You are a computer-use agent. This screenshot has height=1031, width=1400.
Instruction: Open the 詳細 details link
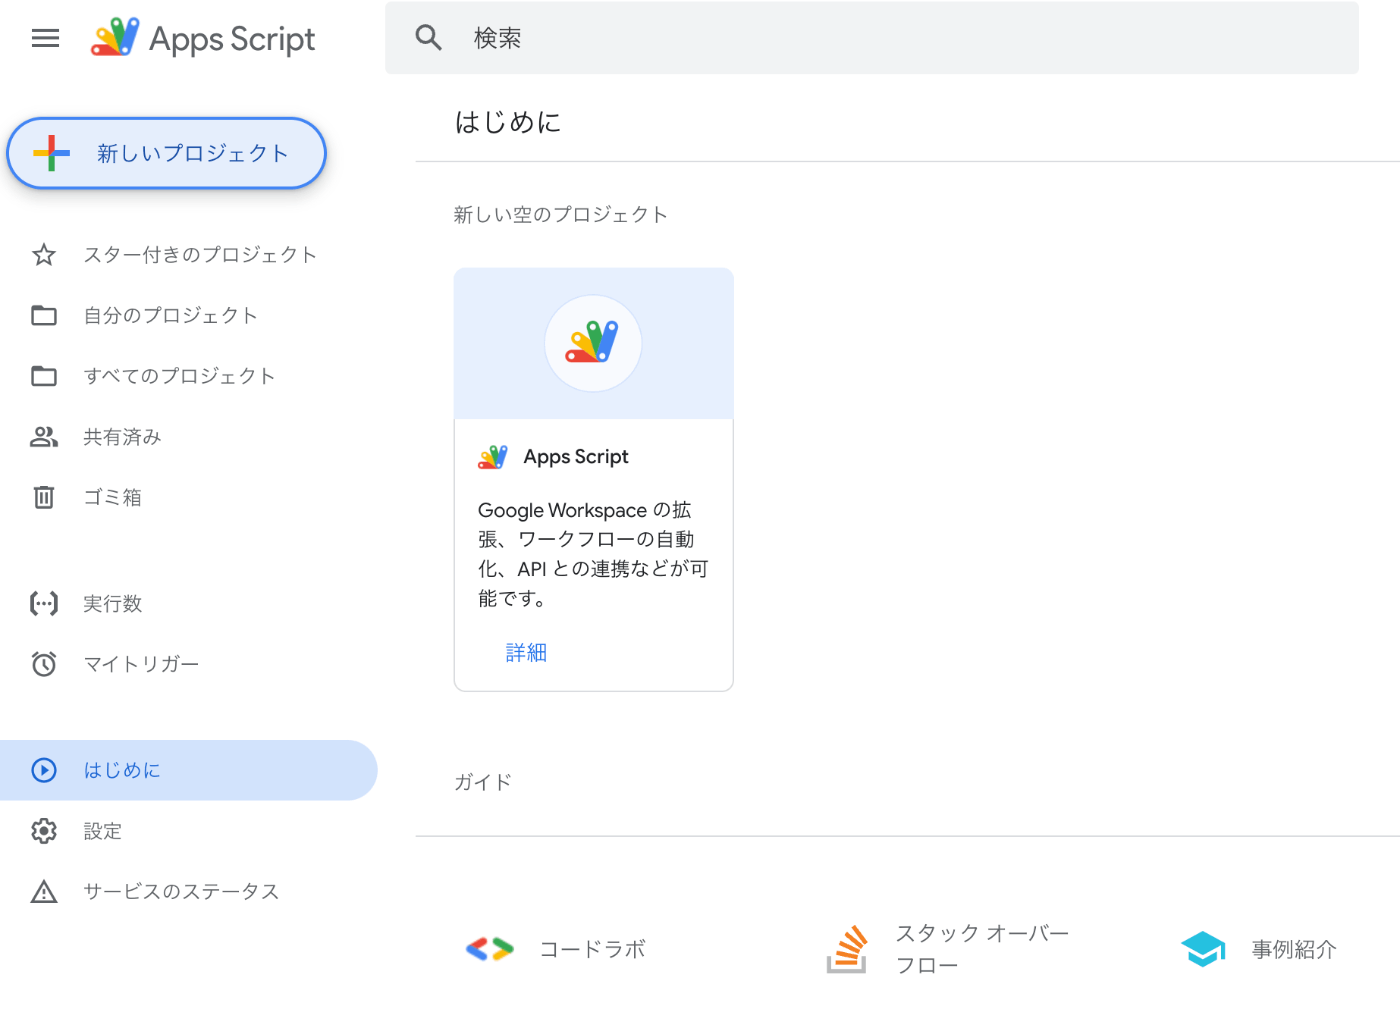point(526,653)
